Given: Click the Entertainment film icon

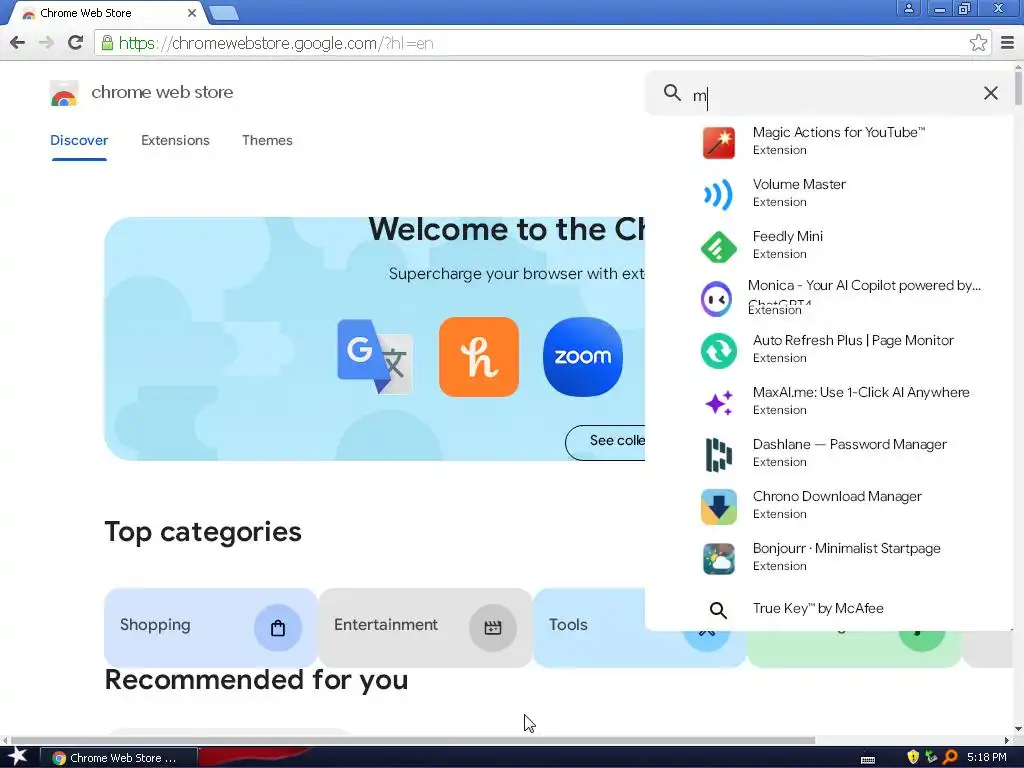Looking at the screenshot, I should click(x=492, y=628).
